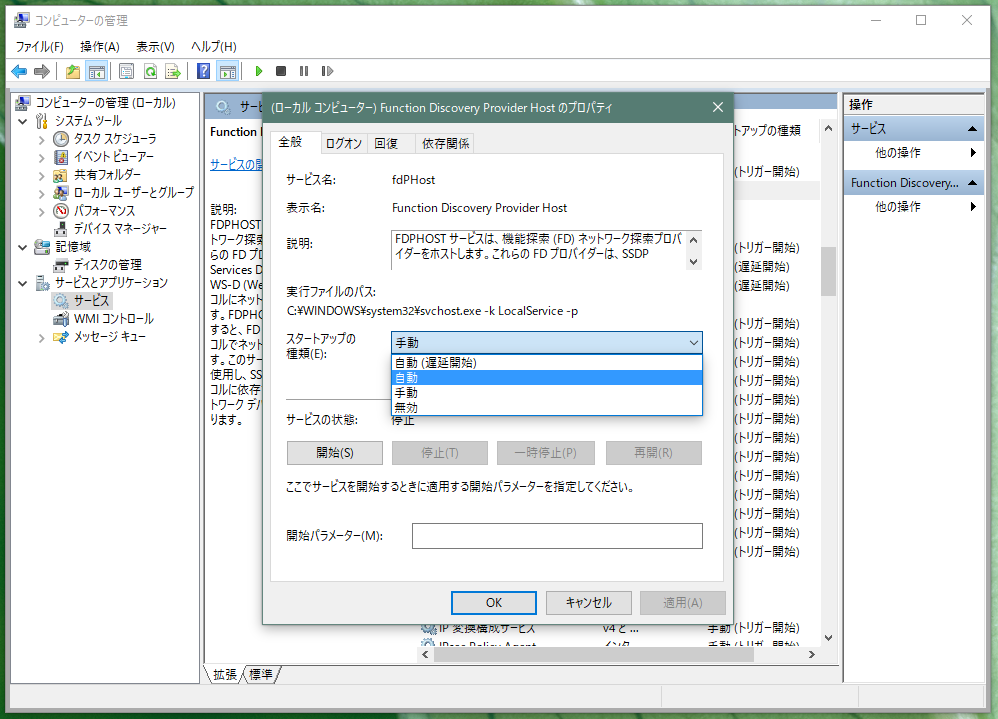
Task: Open the 操作(A) menu
Action: tap(100, 46)
